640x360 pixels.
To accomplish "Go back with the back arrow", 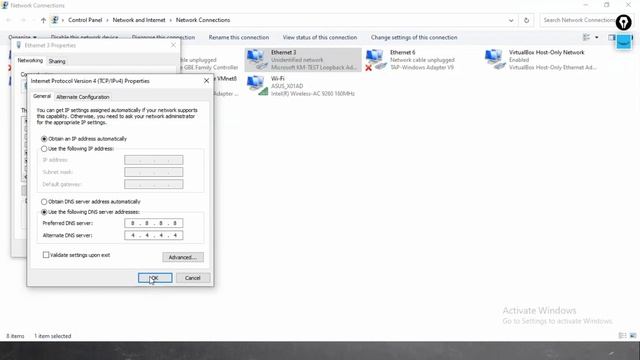I will [x=9, y=20].
